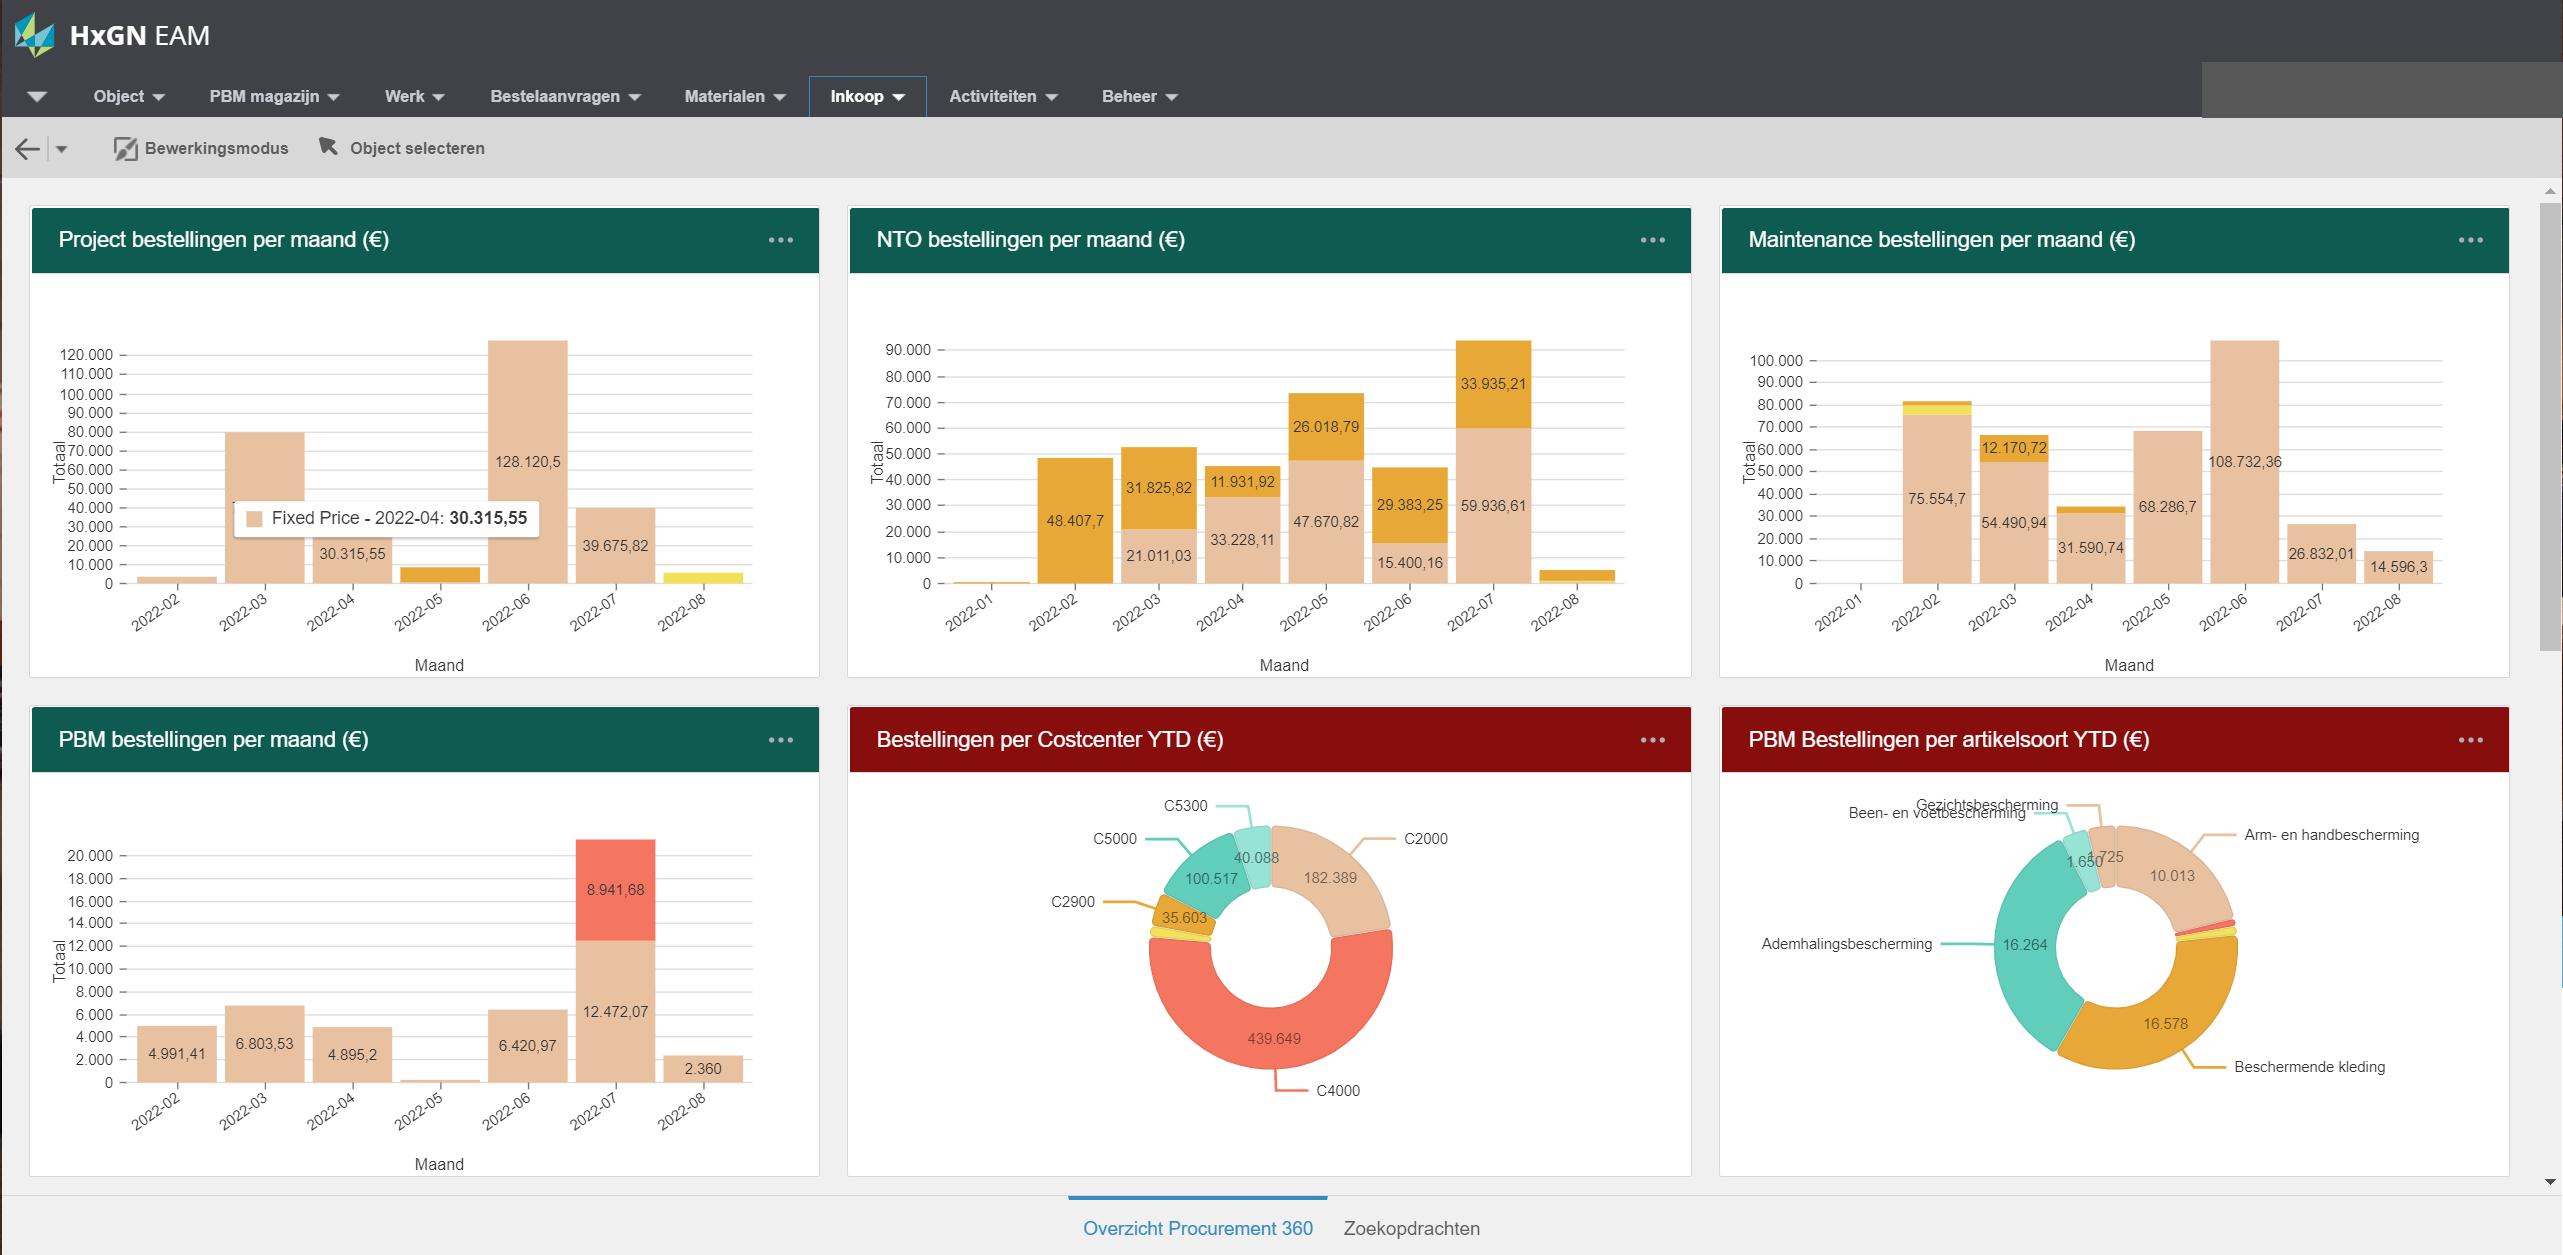Open the Beheer menu
Viewport: 2563px width, 1255px height.
coord(1140,97)
